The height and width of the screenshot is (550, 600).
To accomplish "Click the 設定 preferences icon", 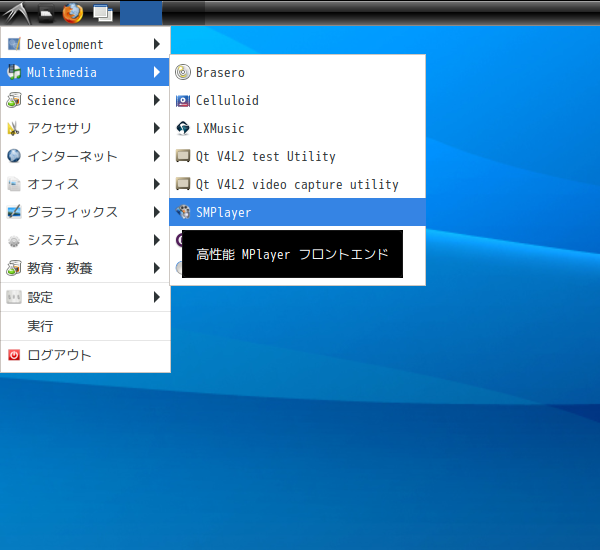I will 14,297.
